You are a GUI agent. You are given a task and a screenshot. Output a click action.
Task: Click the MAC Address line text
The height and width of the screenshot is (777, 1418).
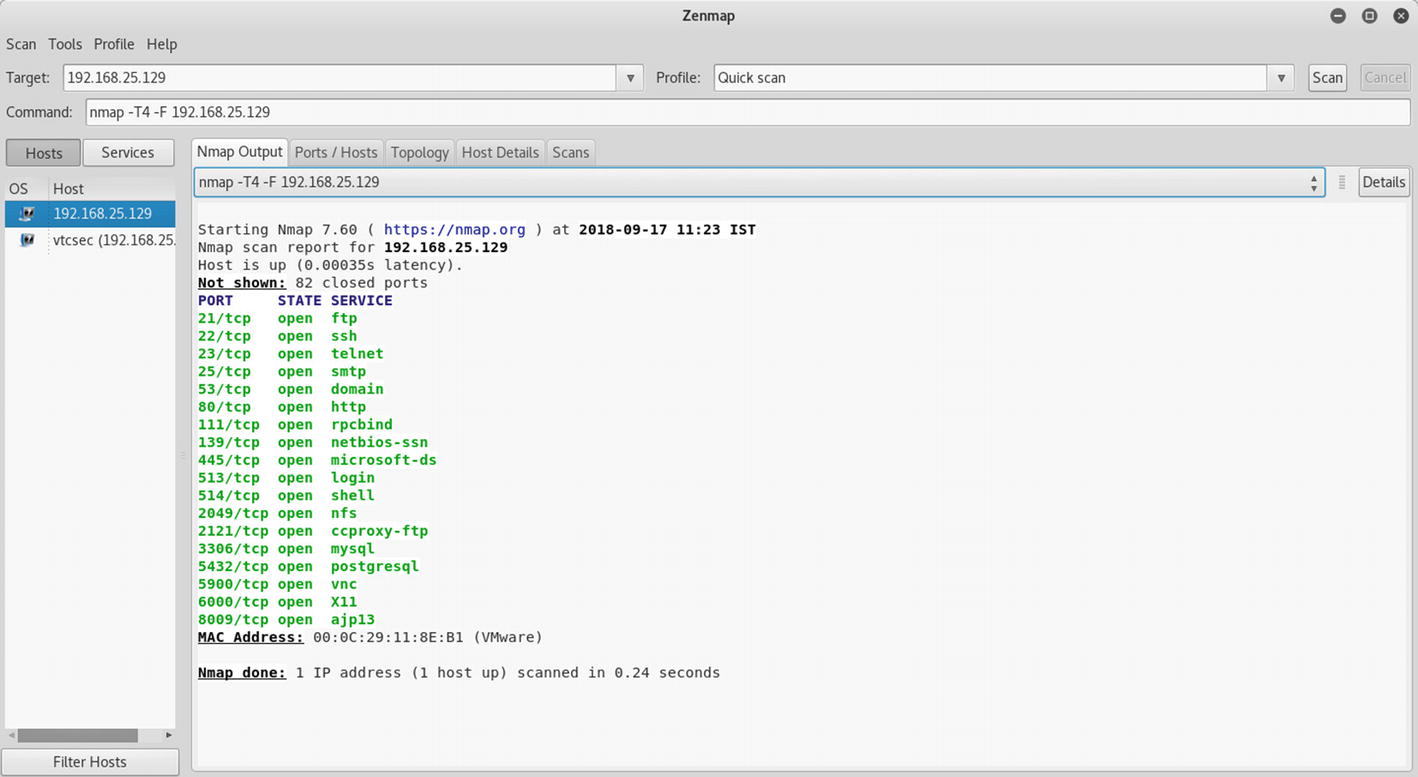(371, 638)
